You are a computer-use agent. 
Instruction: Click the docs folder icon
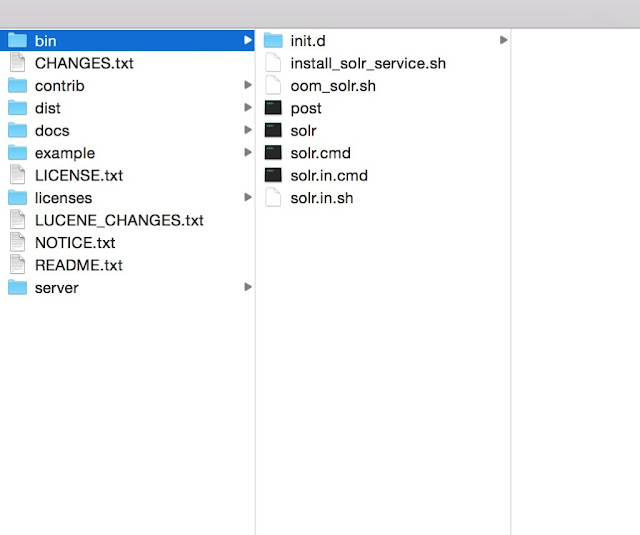pos(17,130)
